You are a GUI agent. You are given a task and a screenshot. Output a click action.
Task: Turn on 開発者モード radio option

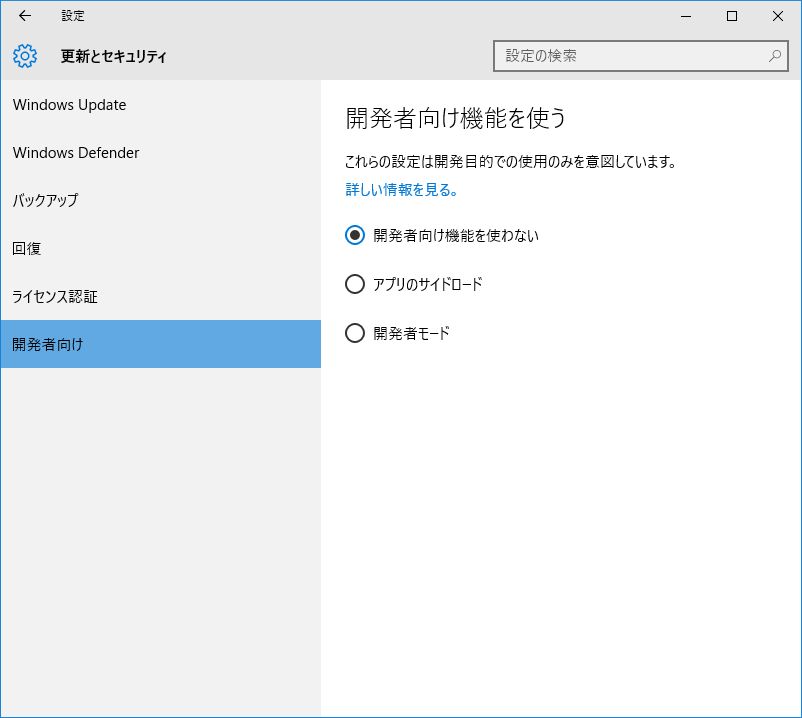tap(355, 333)
